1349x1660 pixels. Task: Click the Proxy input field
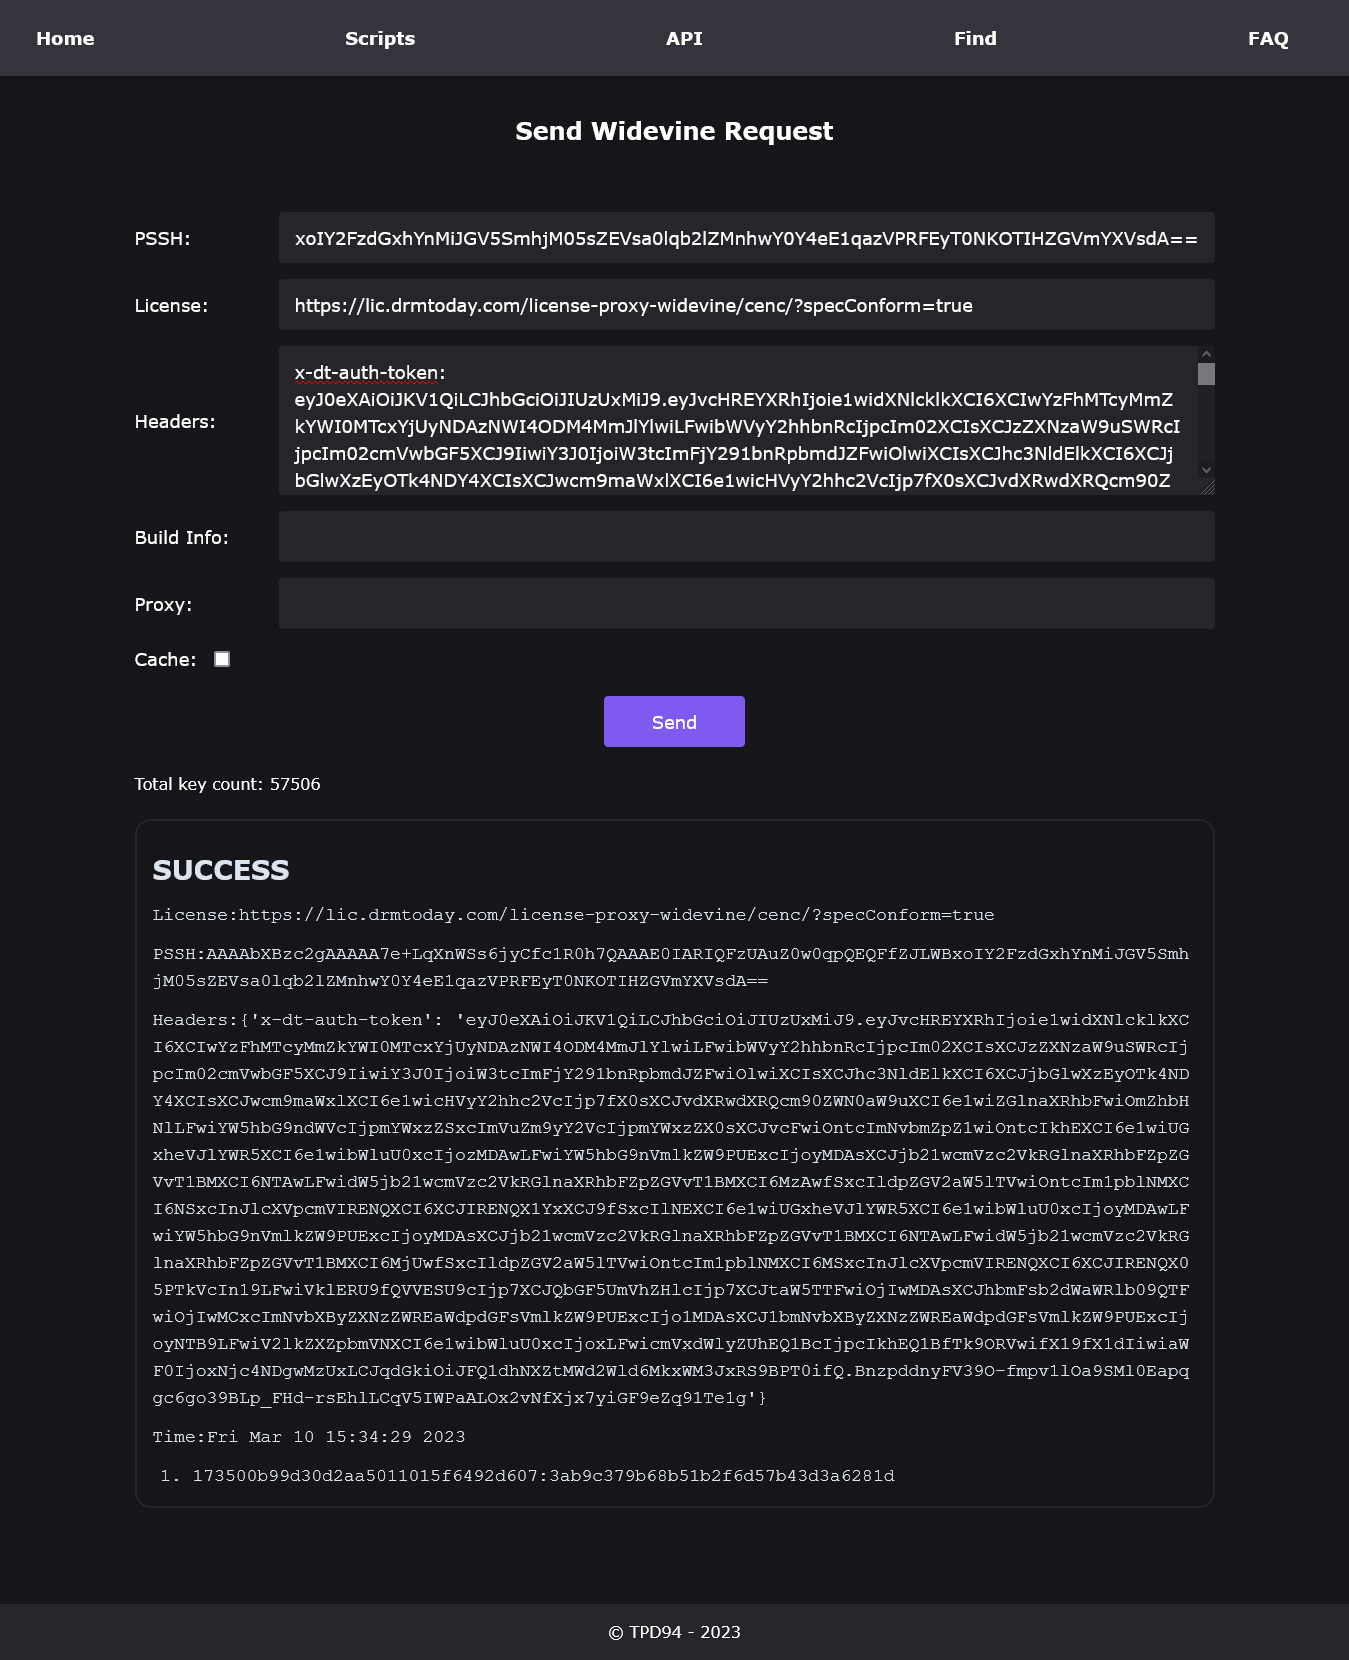click(746, 604)
